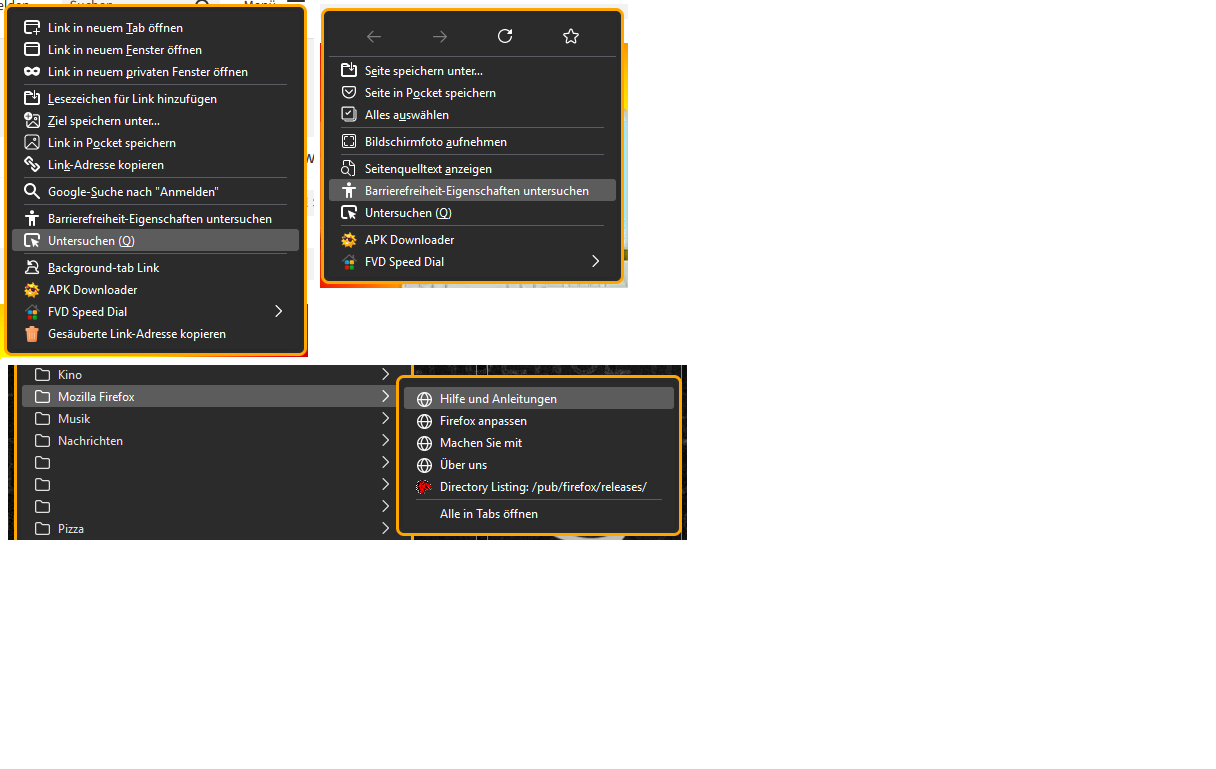This screenshot has height=769, width=1216.
Task: Open 'Firefox anpassen' bookmark
Action: tap(539, 421)
